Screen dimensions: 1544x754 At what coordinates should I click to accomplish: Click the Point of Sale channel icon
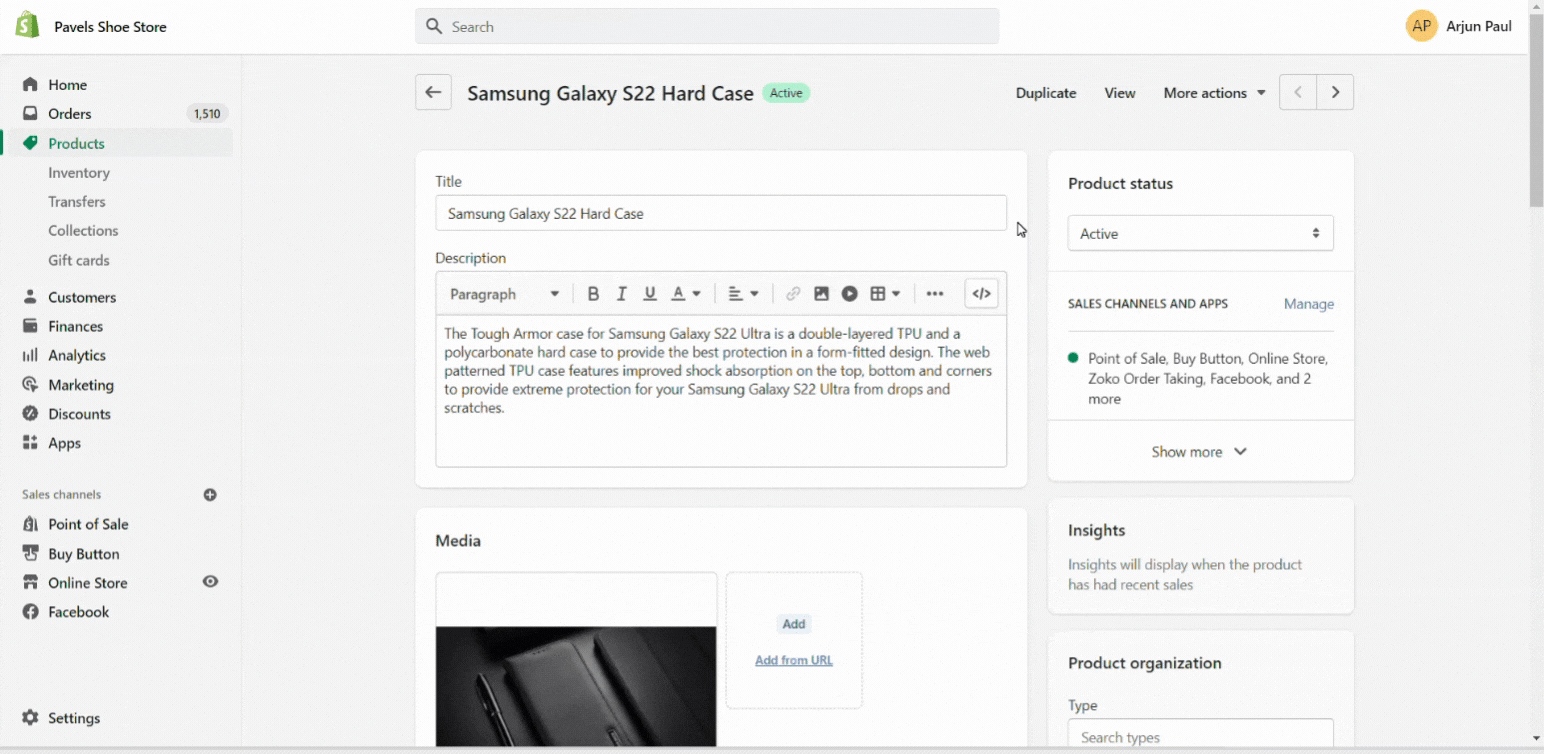30,524
